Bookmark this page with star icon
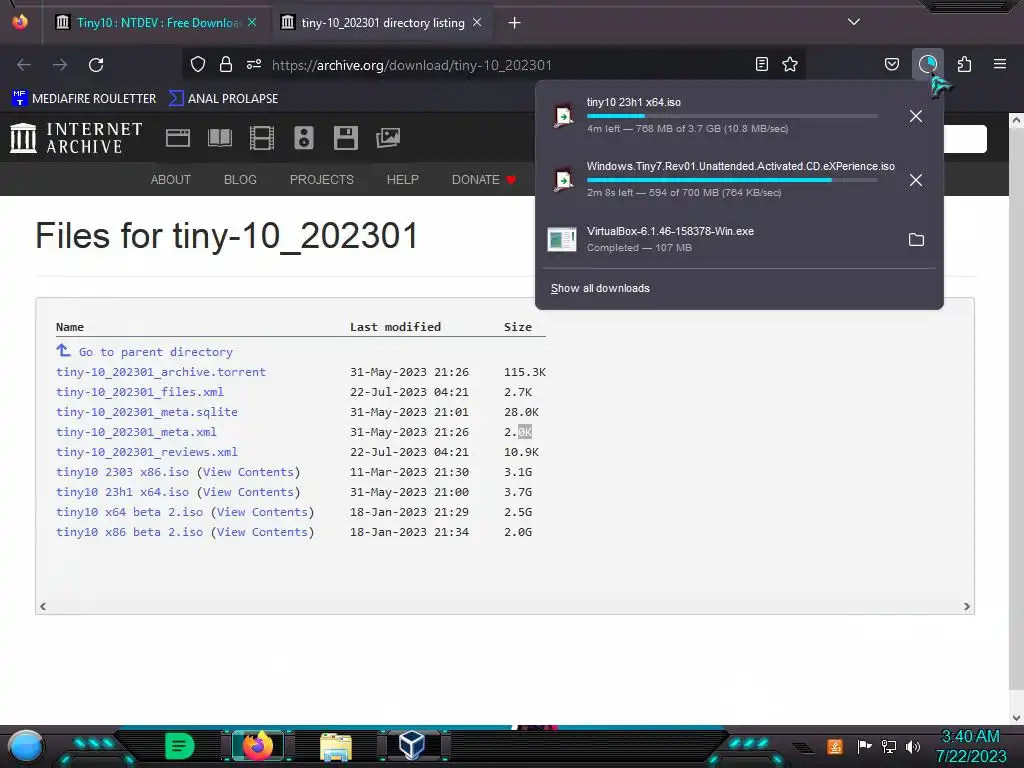The image size is (1024, 768). click(x=790, y=64)
